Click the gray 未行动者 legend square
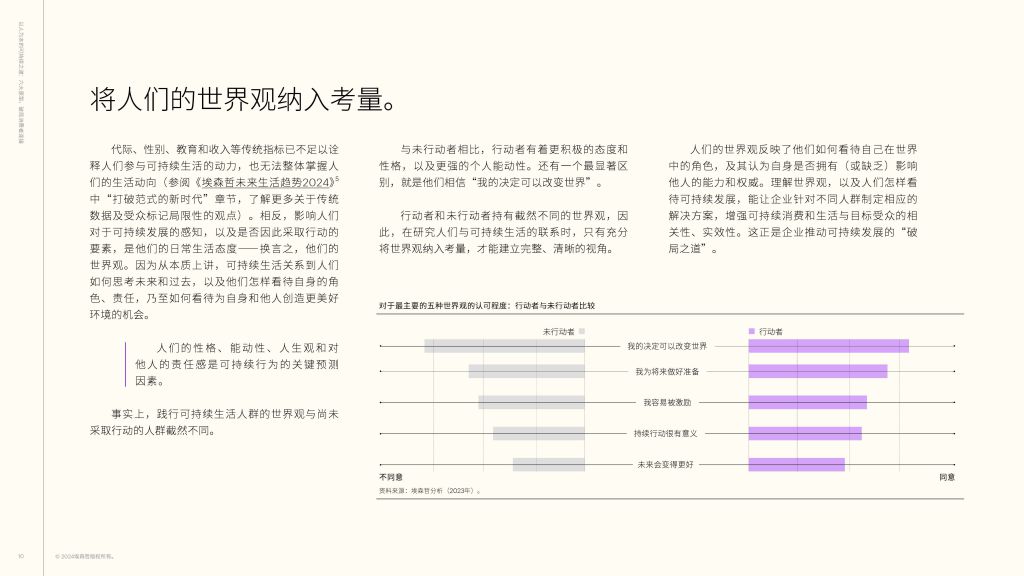Image resolution: width=1024 pixels, height=576 pixels. 581,332
